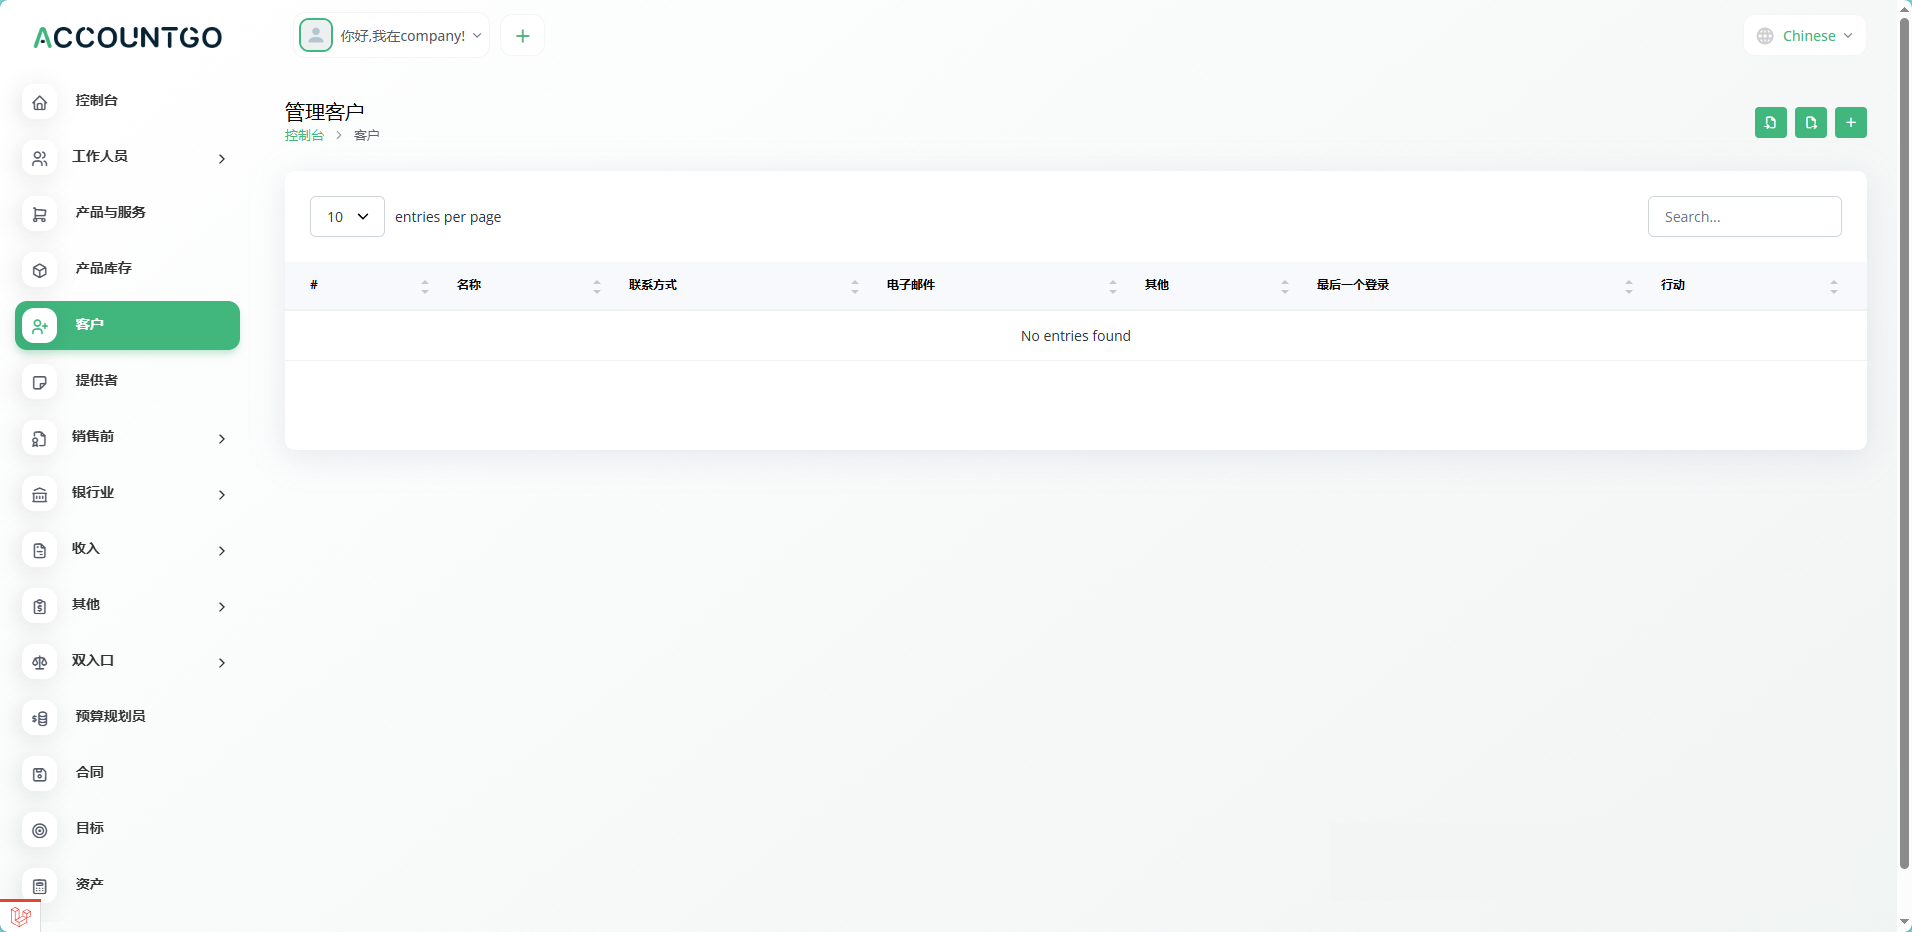Click in the Search input field
1912x932 pixels.
point(1744,217)
